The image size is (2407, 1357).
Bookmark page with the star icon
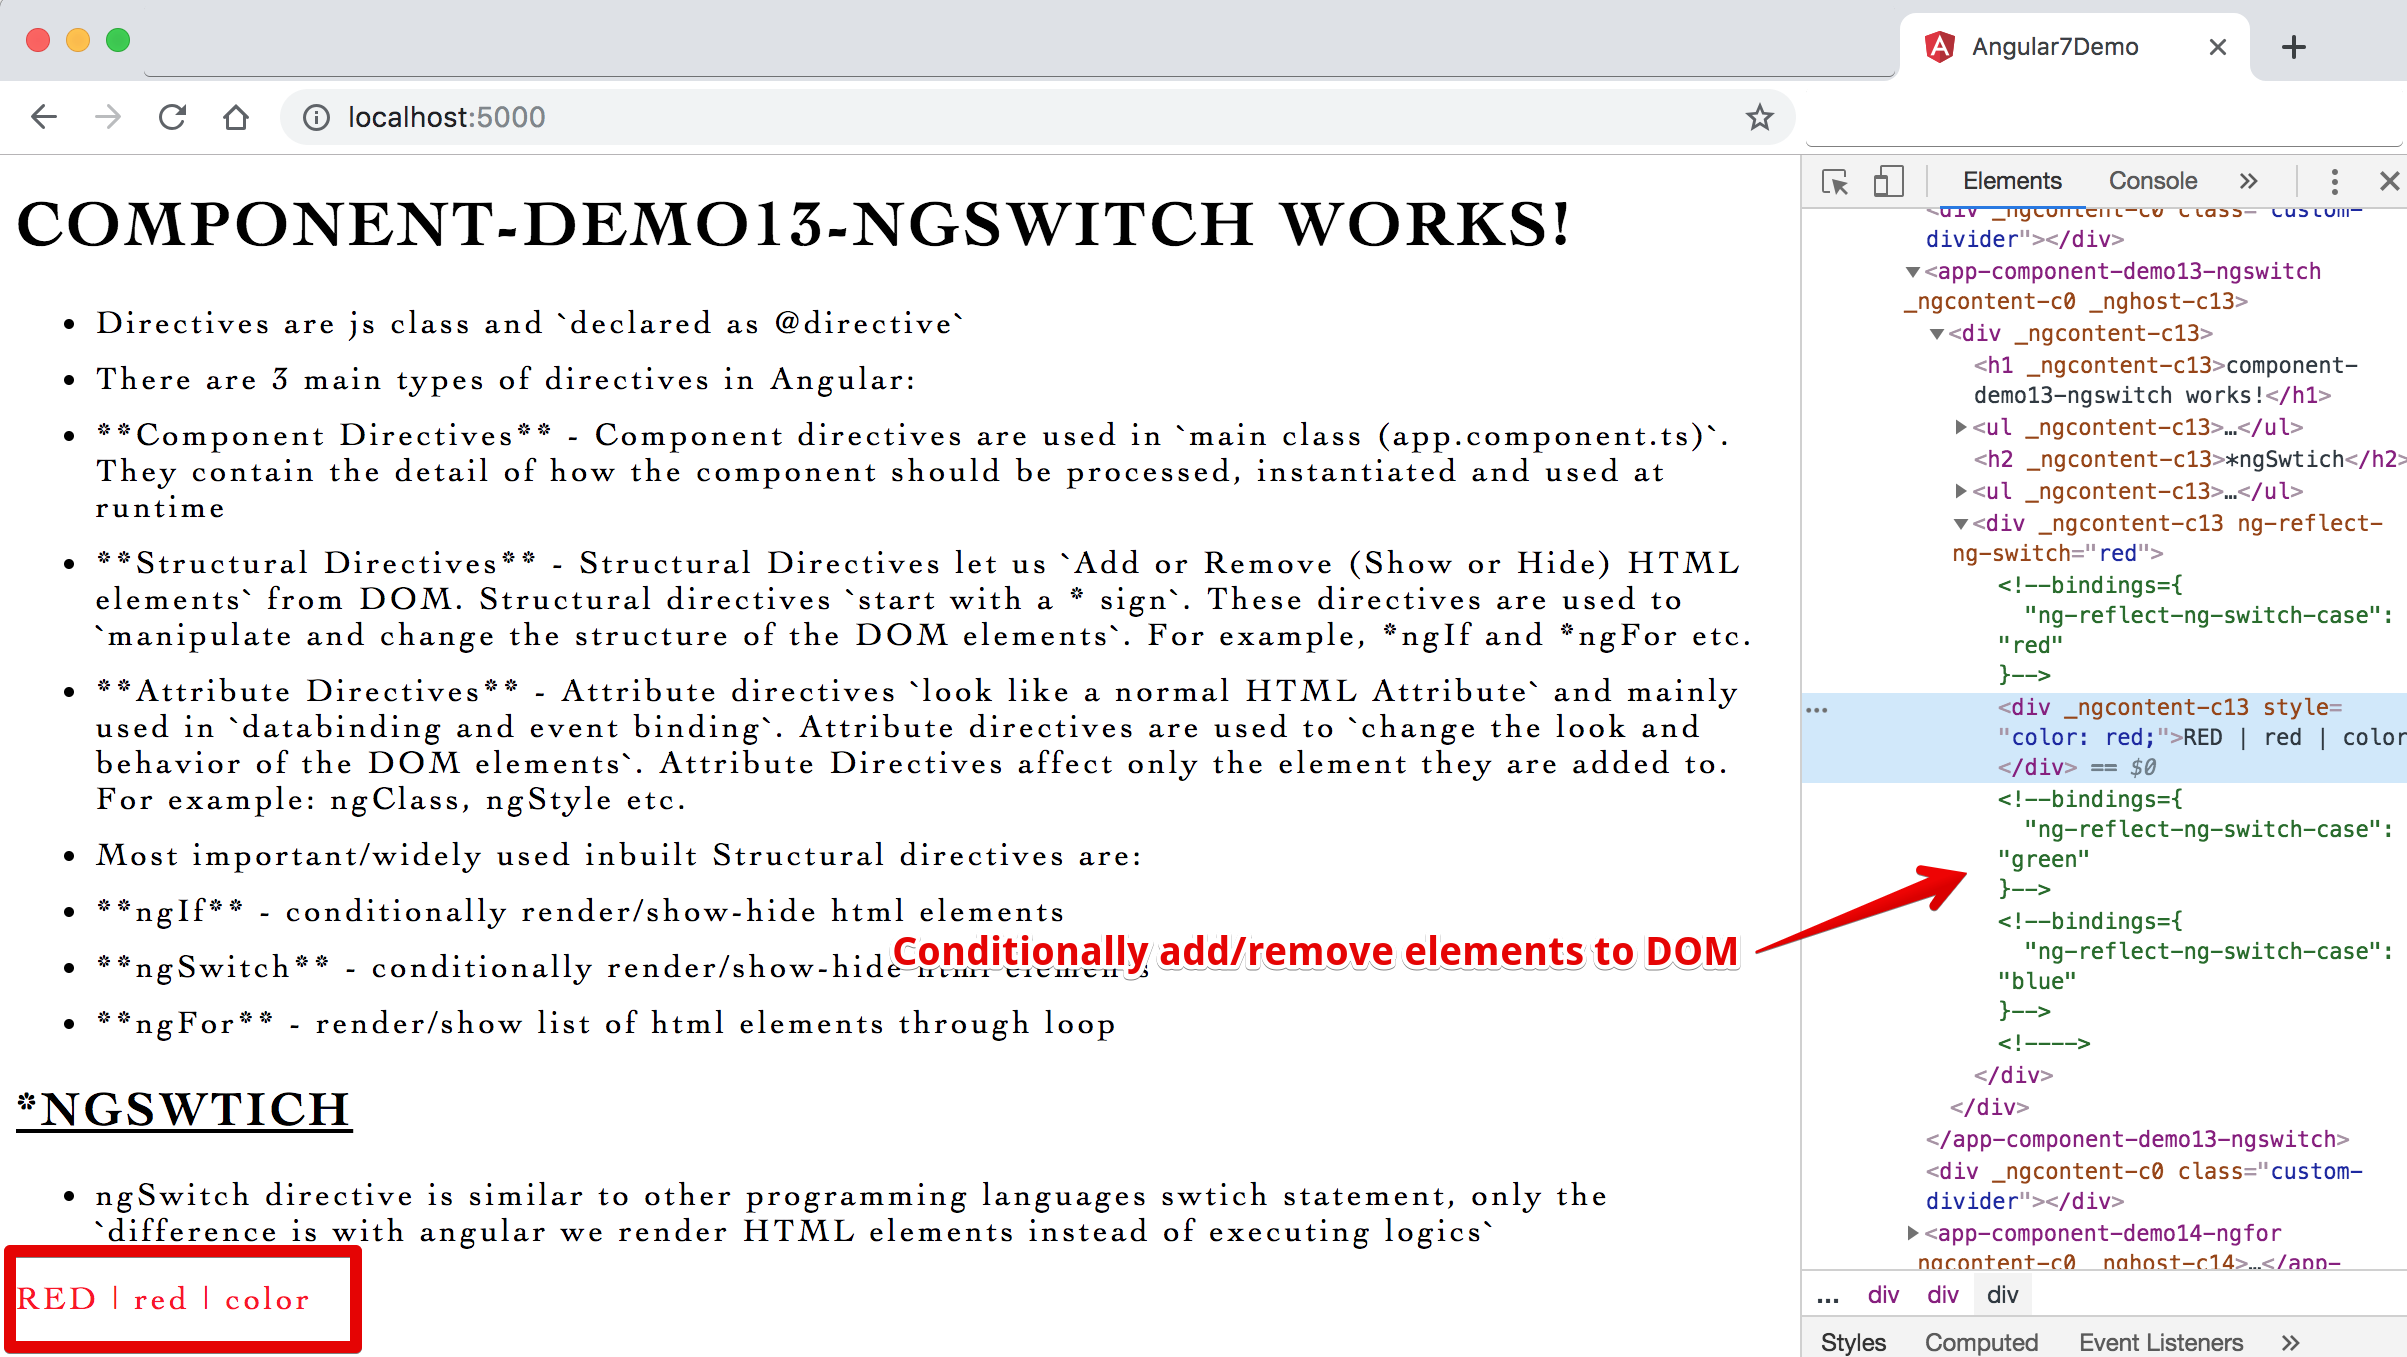click(1759, 117)
